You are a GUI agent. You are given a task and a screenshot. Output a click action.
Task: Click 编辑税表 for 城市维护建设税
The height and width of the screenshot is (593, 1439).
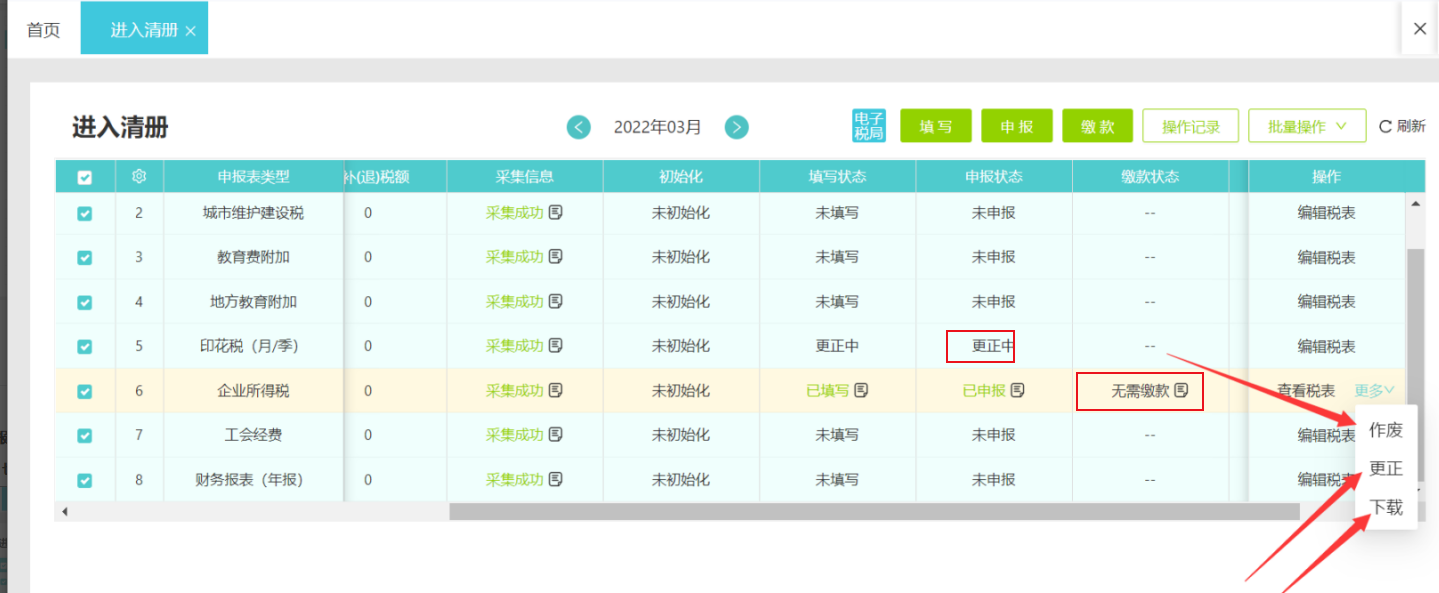pyautogui.click(x=1326, y=212)
